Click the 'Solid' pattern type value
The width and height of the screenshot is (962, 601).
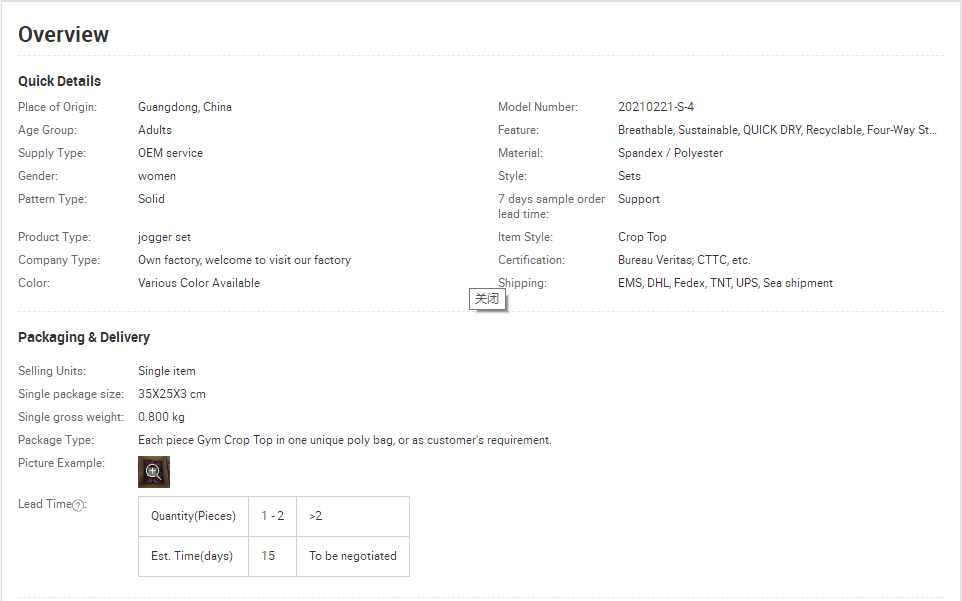151,199
